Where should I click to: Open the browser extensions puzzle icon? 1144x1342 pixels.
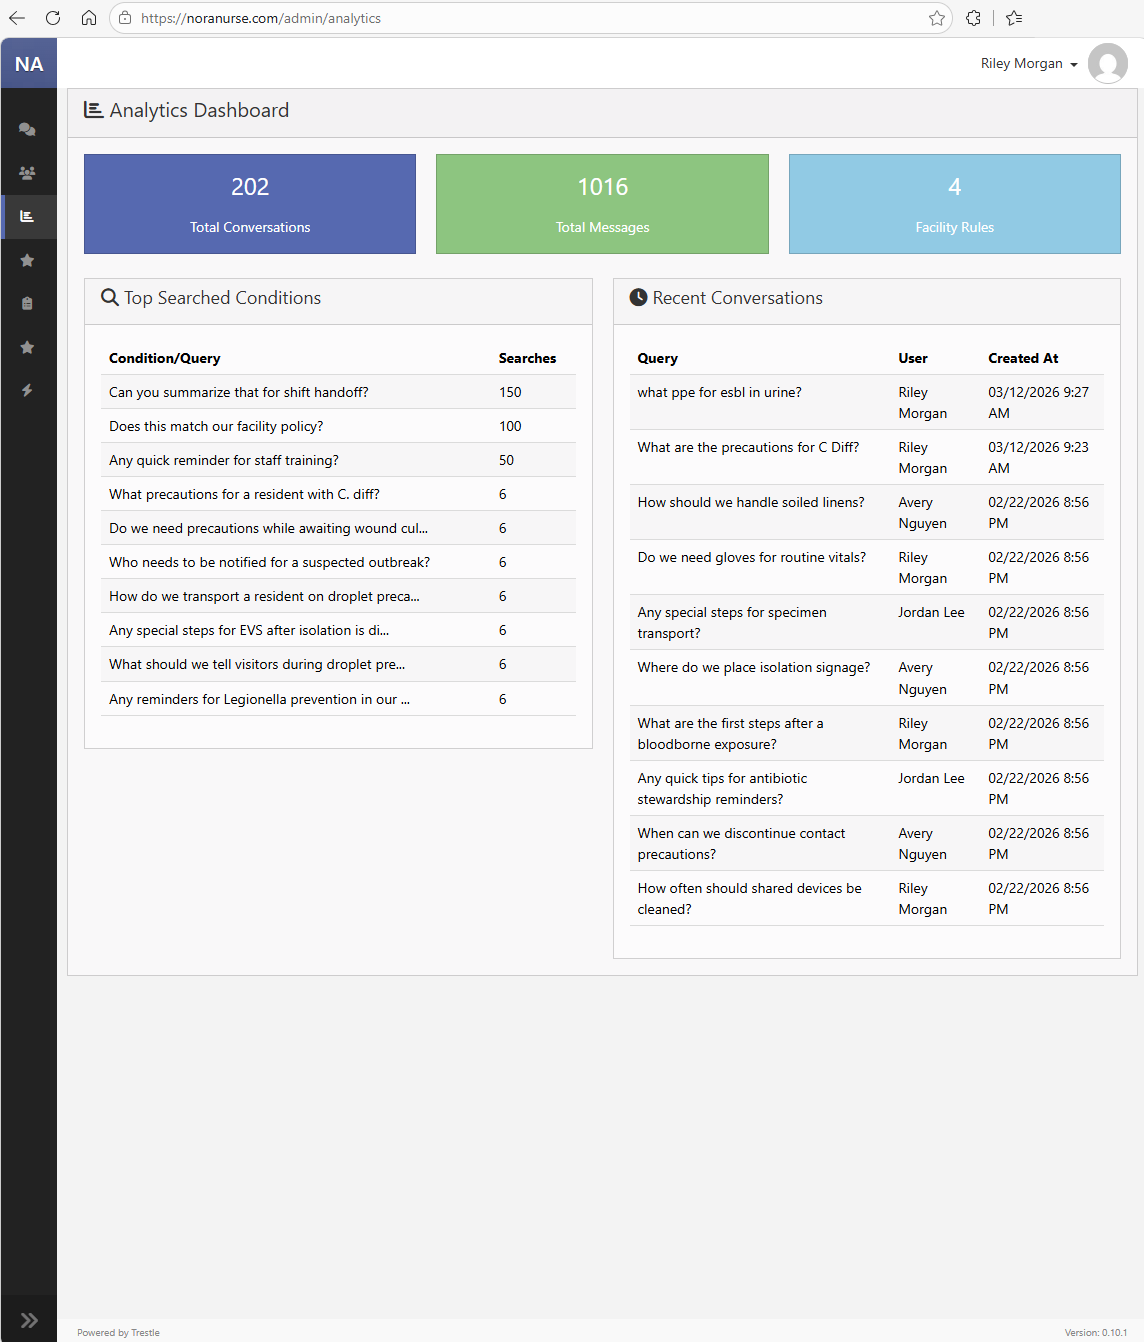pos(972,18)
